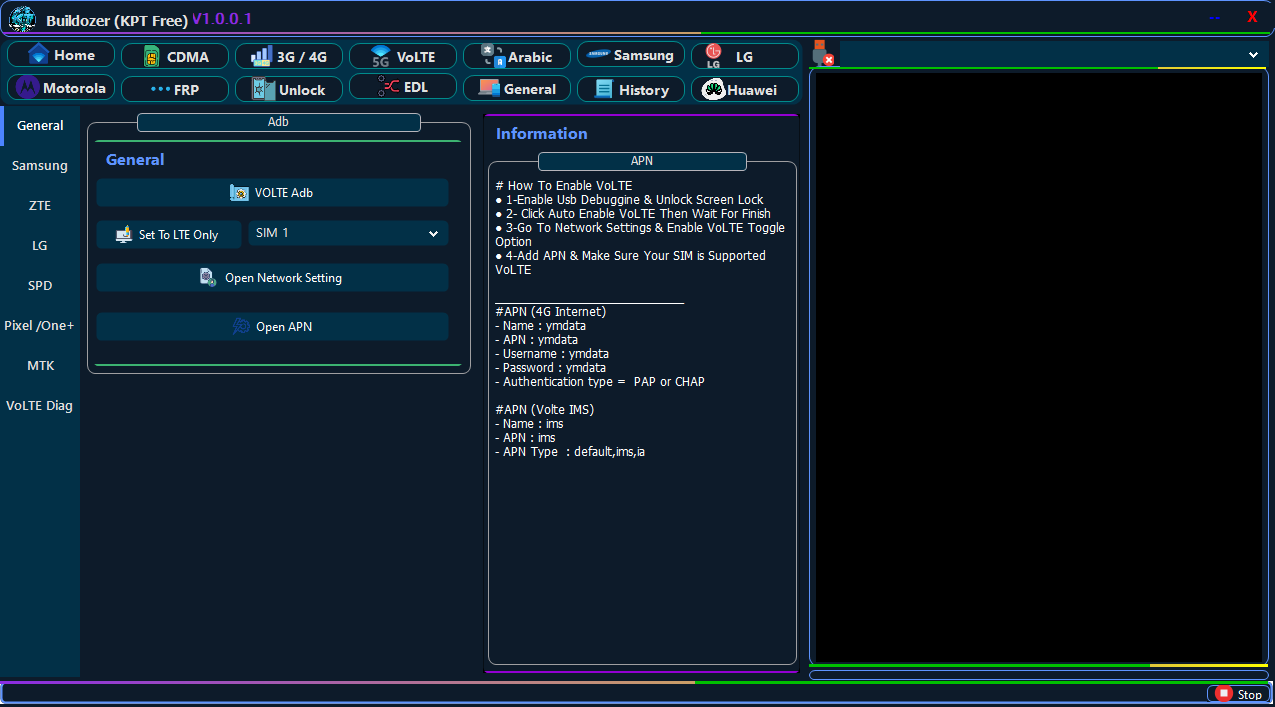The height and width of the screenshot is (707, 1275).
Task: Open the Home section
Action: tap(61, 55)
